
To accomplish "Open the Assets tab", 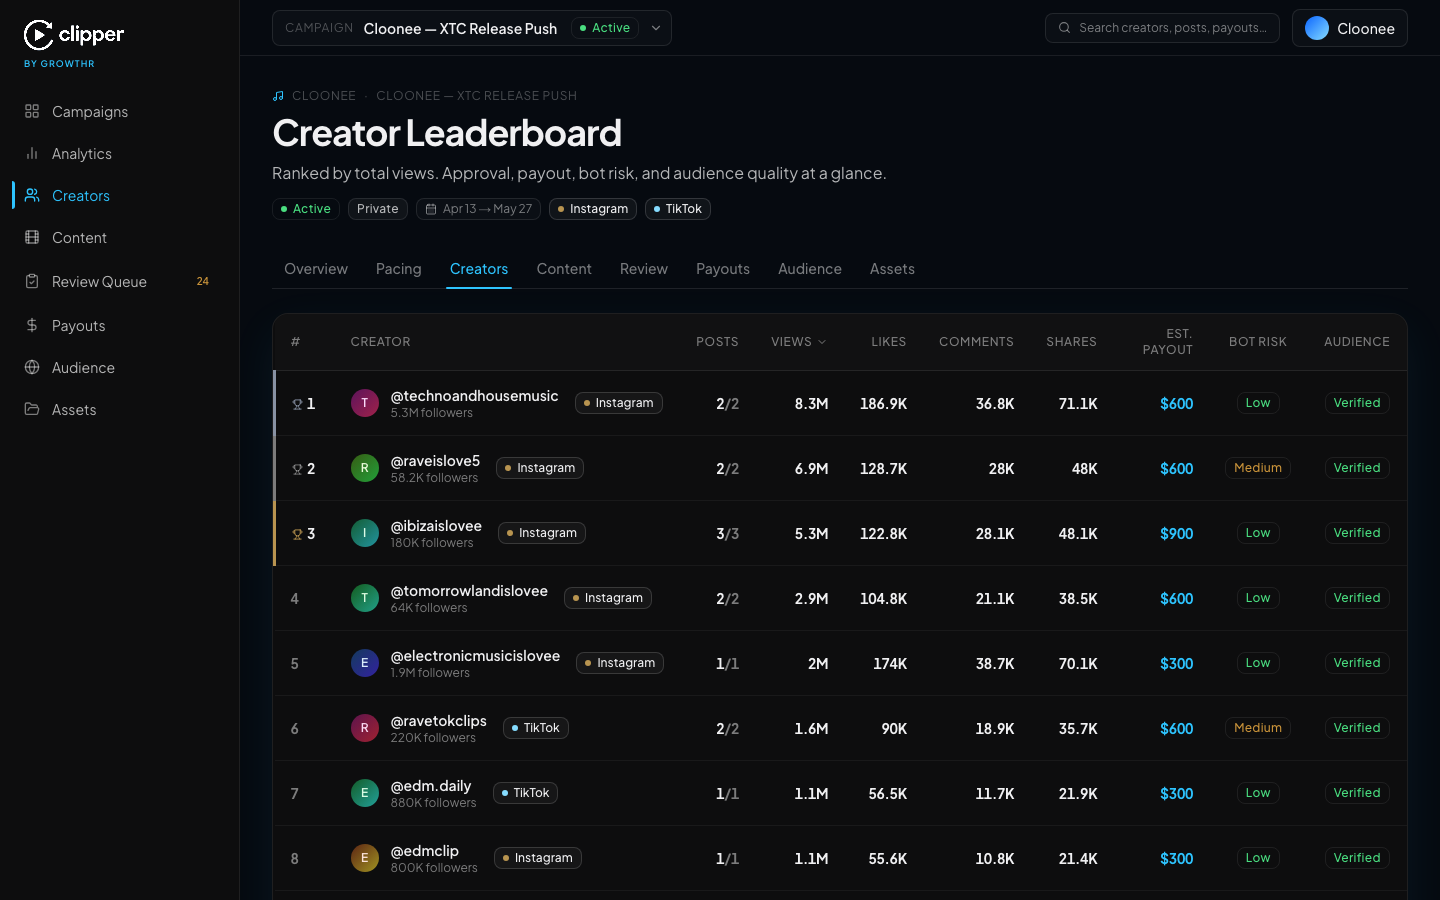I will [x=892, y=269].
